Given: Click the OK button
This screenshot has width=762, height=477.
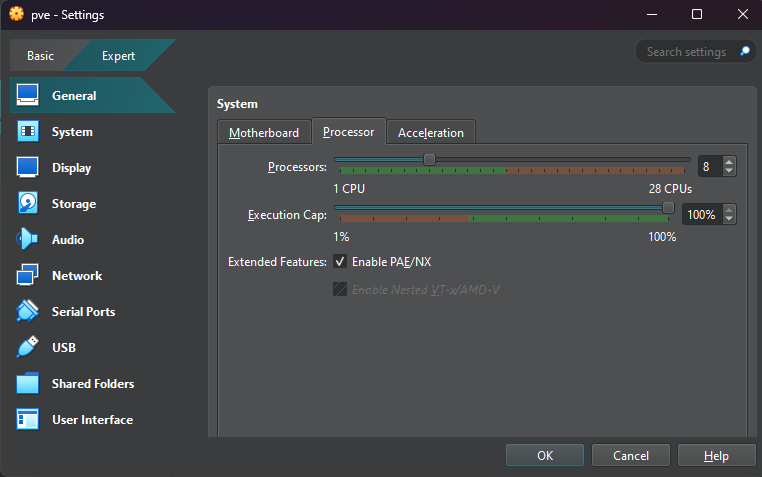Looking at the screenshot, I should 545,455.
